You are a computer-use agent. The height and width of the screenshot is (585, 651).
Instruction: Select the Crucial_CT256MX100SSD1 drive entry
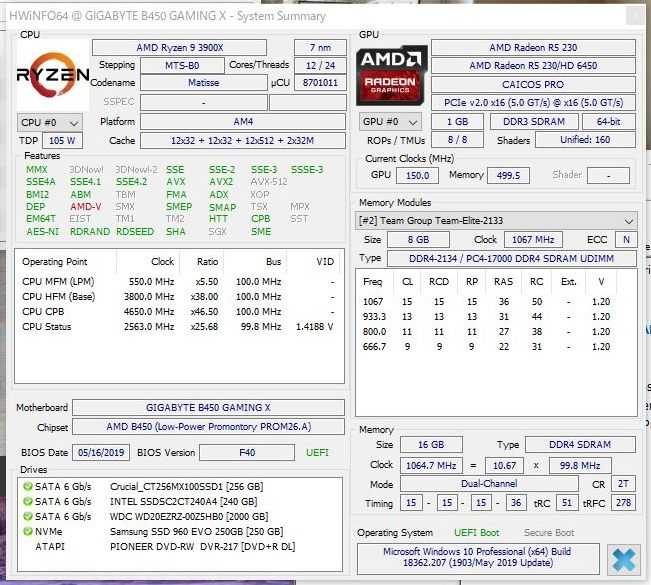click(x=179, y=486)
